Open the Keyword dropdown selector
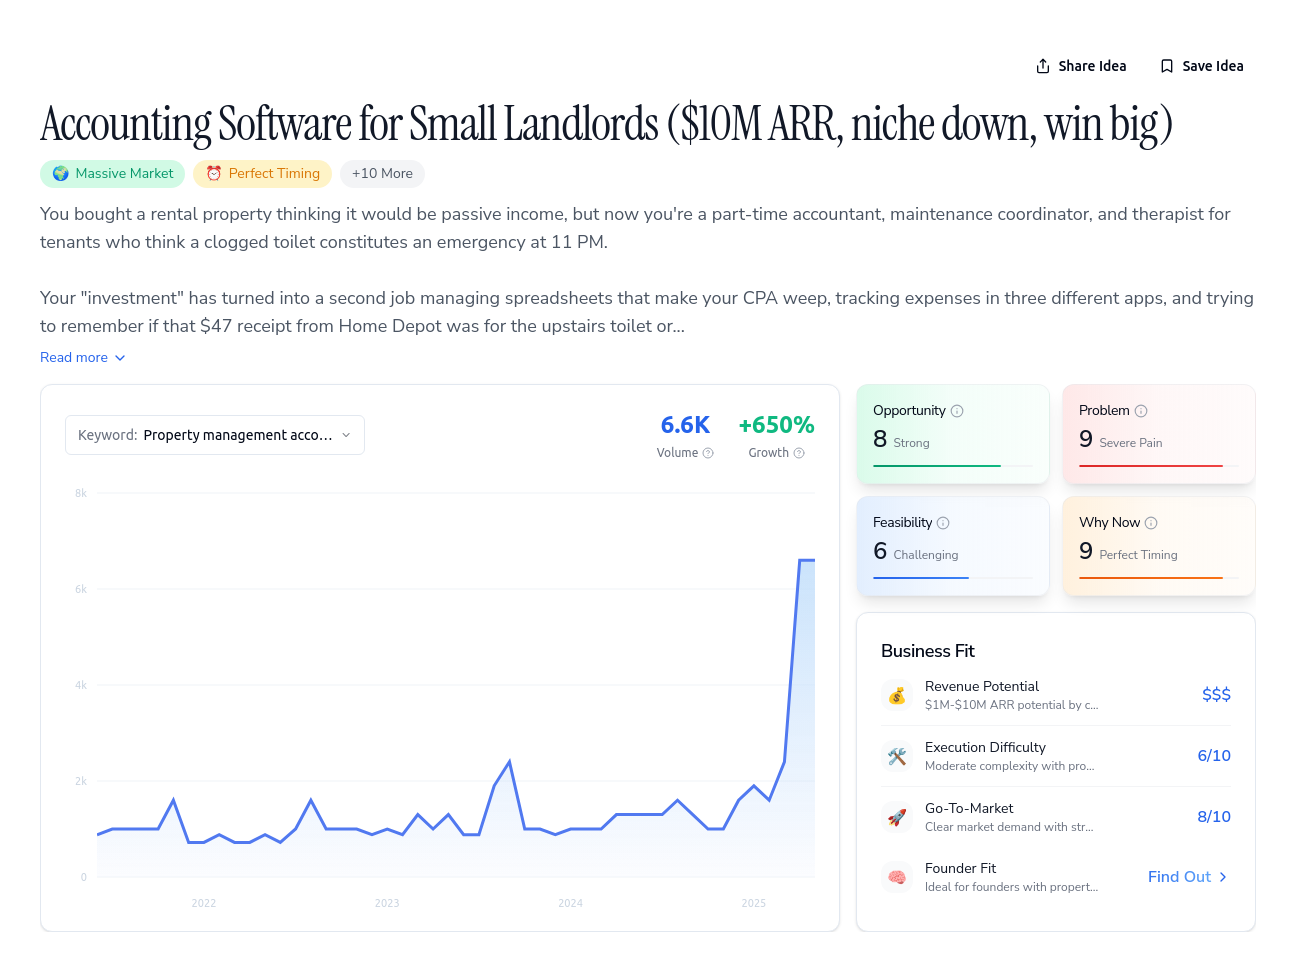Screen dimensions: 1296x972 (215, 435)
